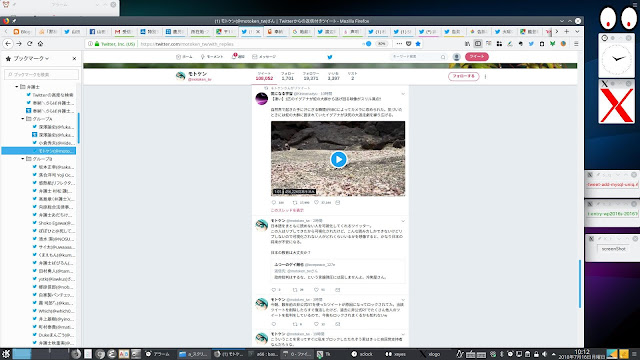Close the bookmarks sidebar
Viewport: 640px width, 360px height.
(74, 58)
